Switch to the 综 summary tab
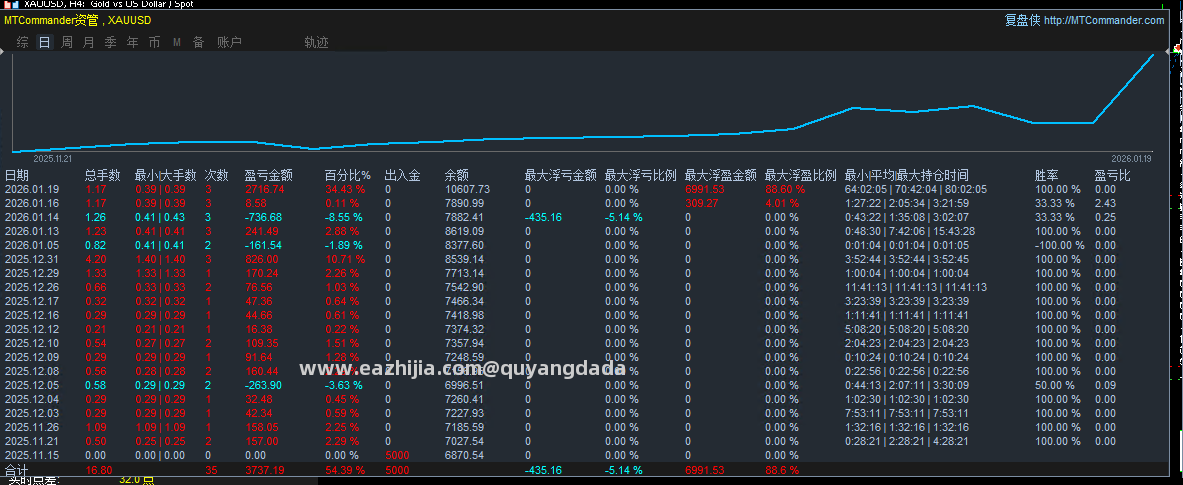Image resolution: width=1183 pixels, height=485 pixels. click(23, 43)
